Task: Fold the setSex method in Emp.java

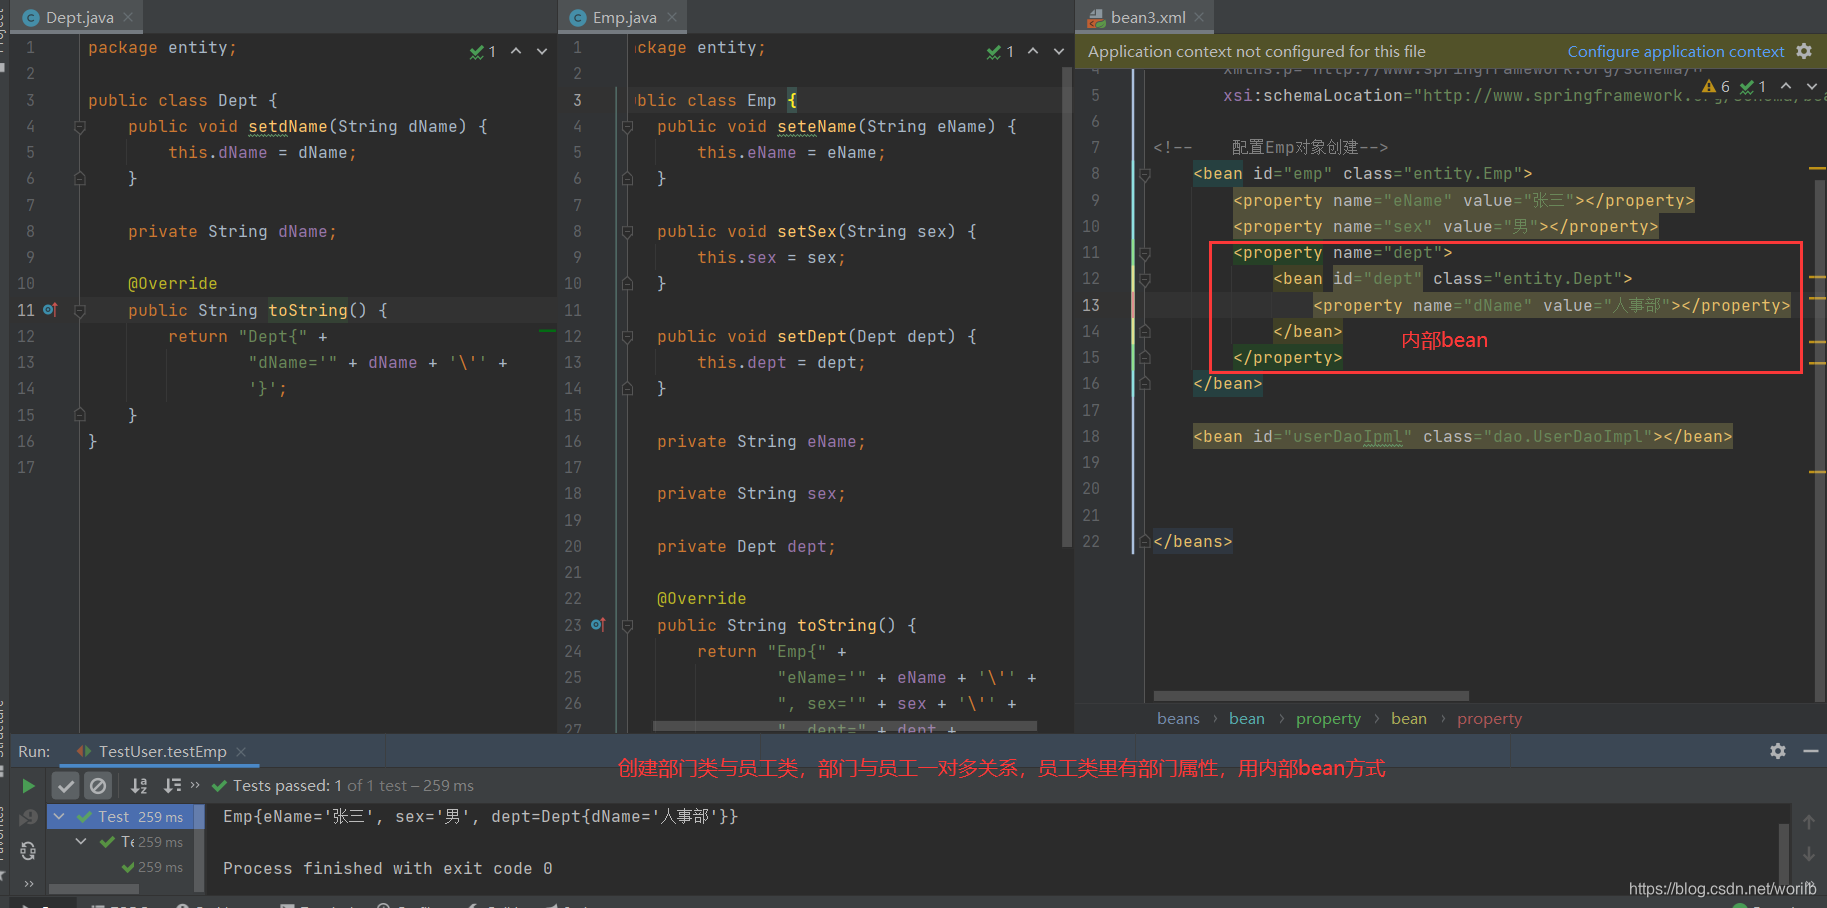Action: tap(627, 232)
